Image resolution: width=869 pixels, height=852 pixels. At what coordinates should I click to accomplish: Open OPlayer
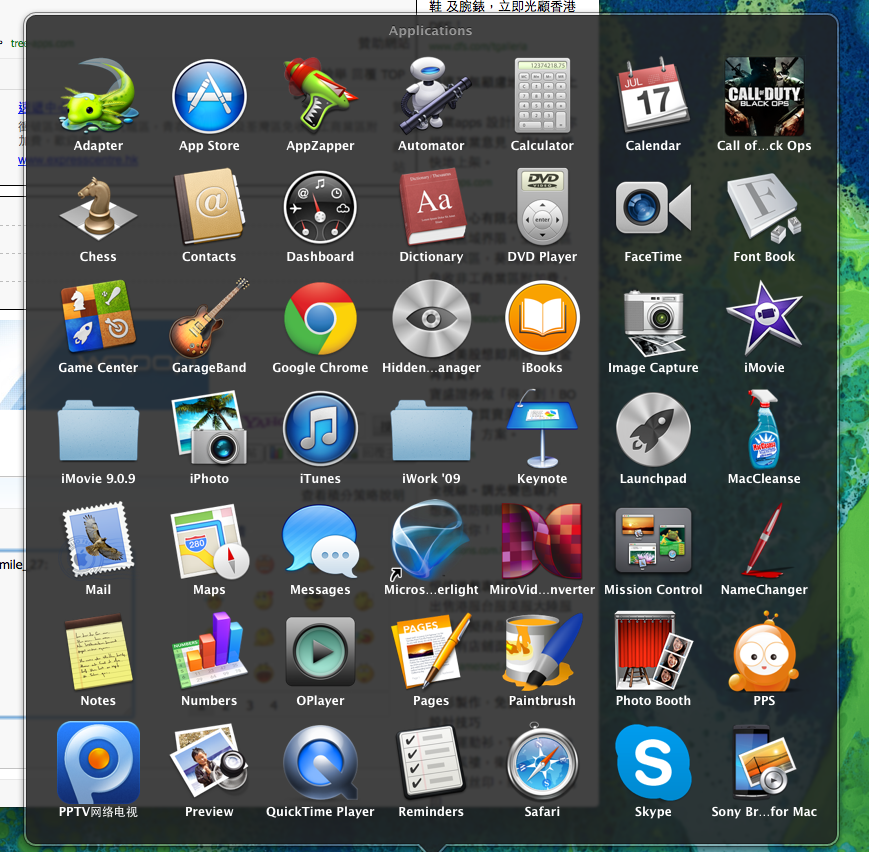click(320, 651)
